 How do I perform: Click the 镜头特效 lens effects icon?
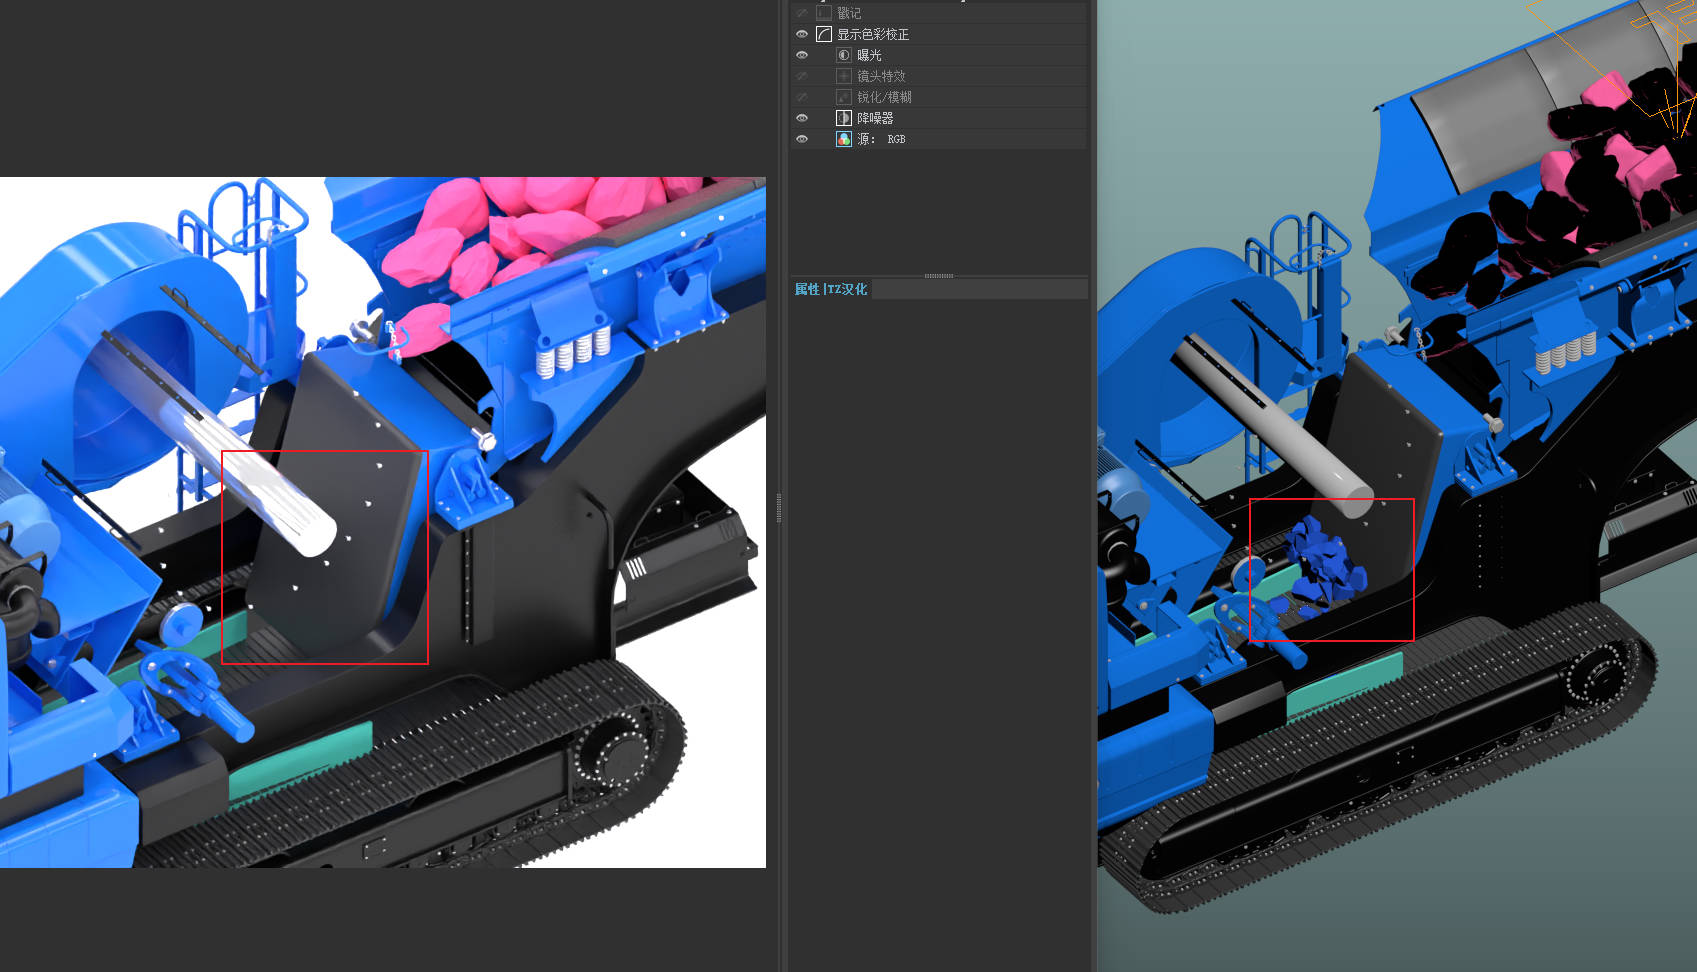[x=844, y=76]
